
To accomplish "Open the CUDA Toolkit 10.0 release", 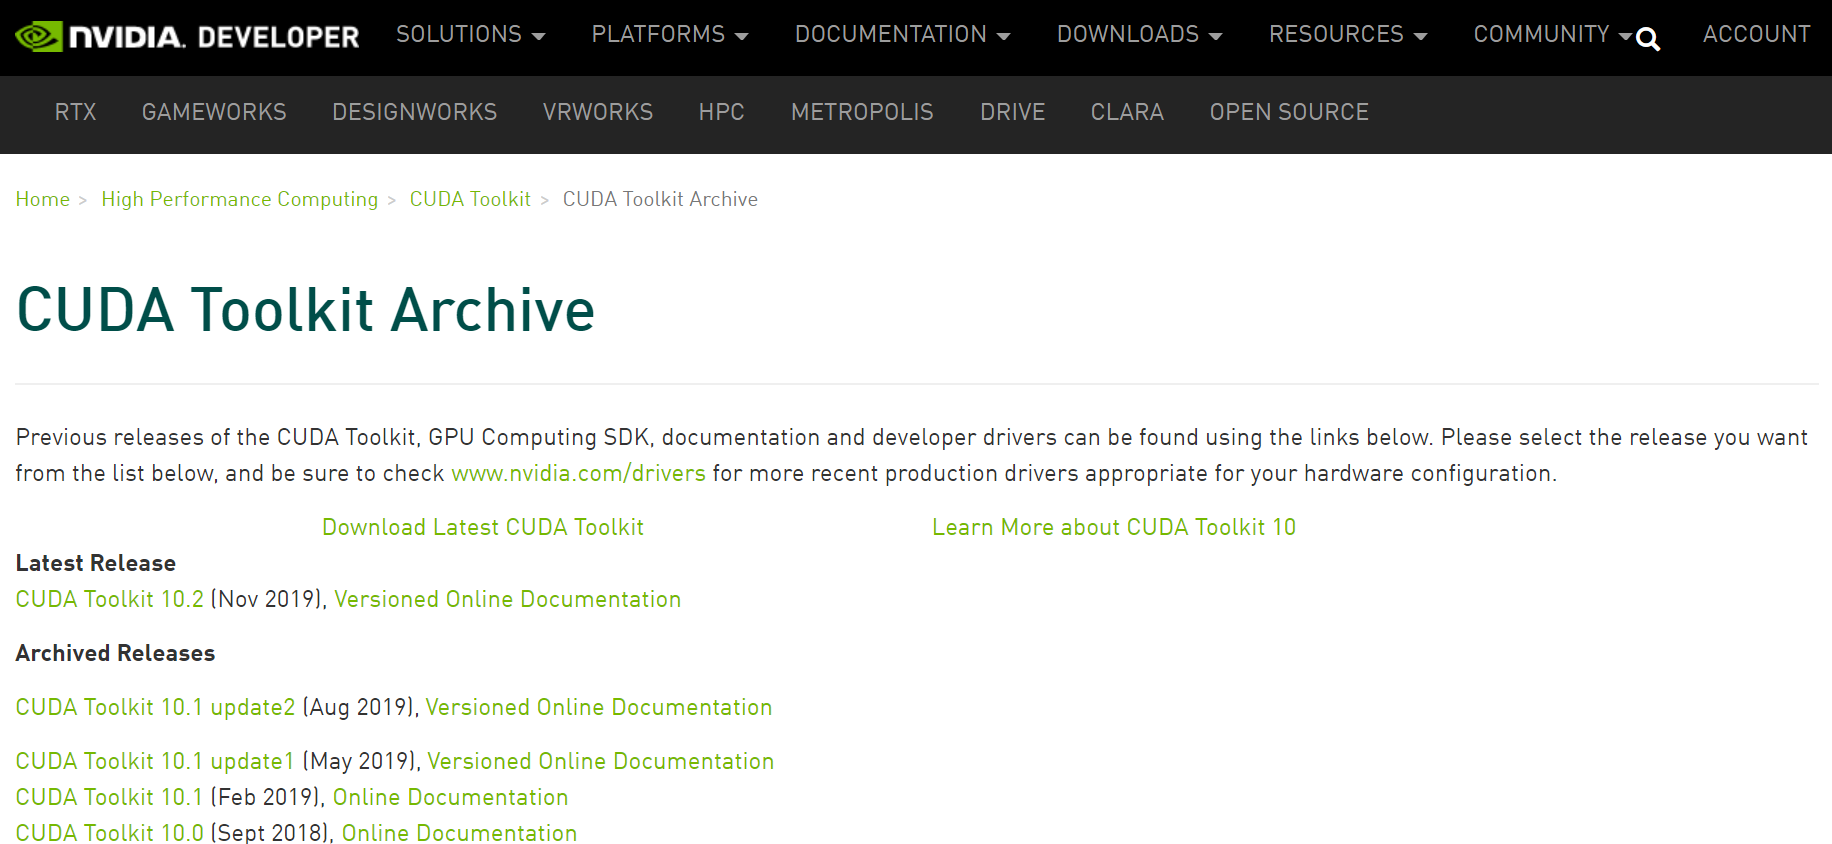I will 110,832.
